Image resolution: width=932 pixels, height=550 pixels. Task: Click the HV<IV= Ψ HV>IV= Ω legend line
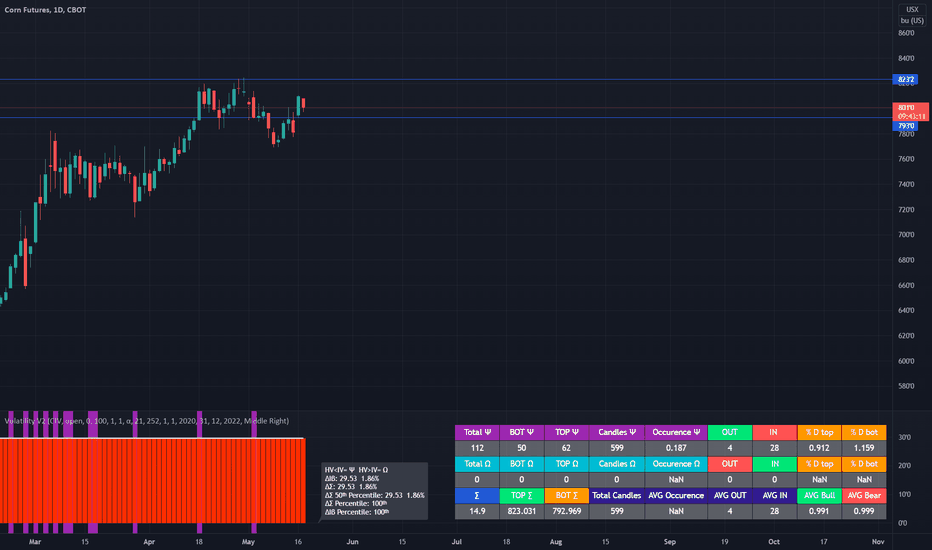356,470
